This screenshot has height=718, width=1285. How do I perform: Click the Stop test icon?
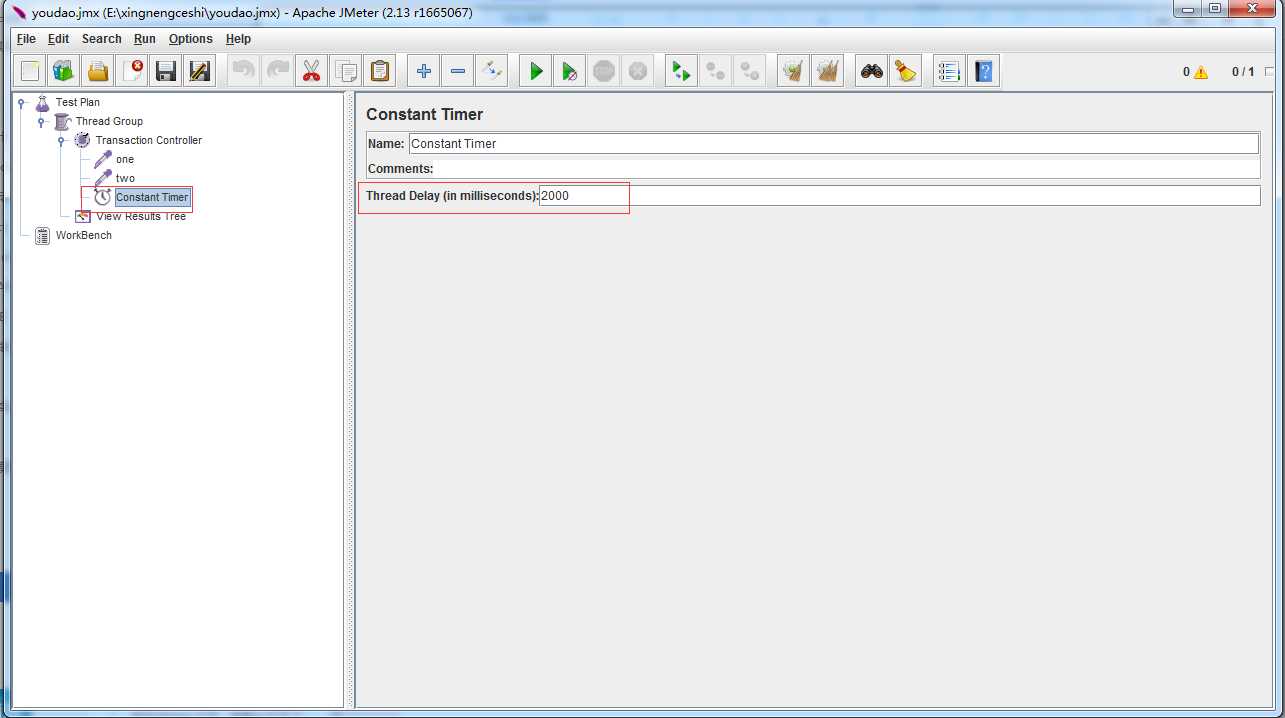[604, 71]
